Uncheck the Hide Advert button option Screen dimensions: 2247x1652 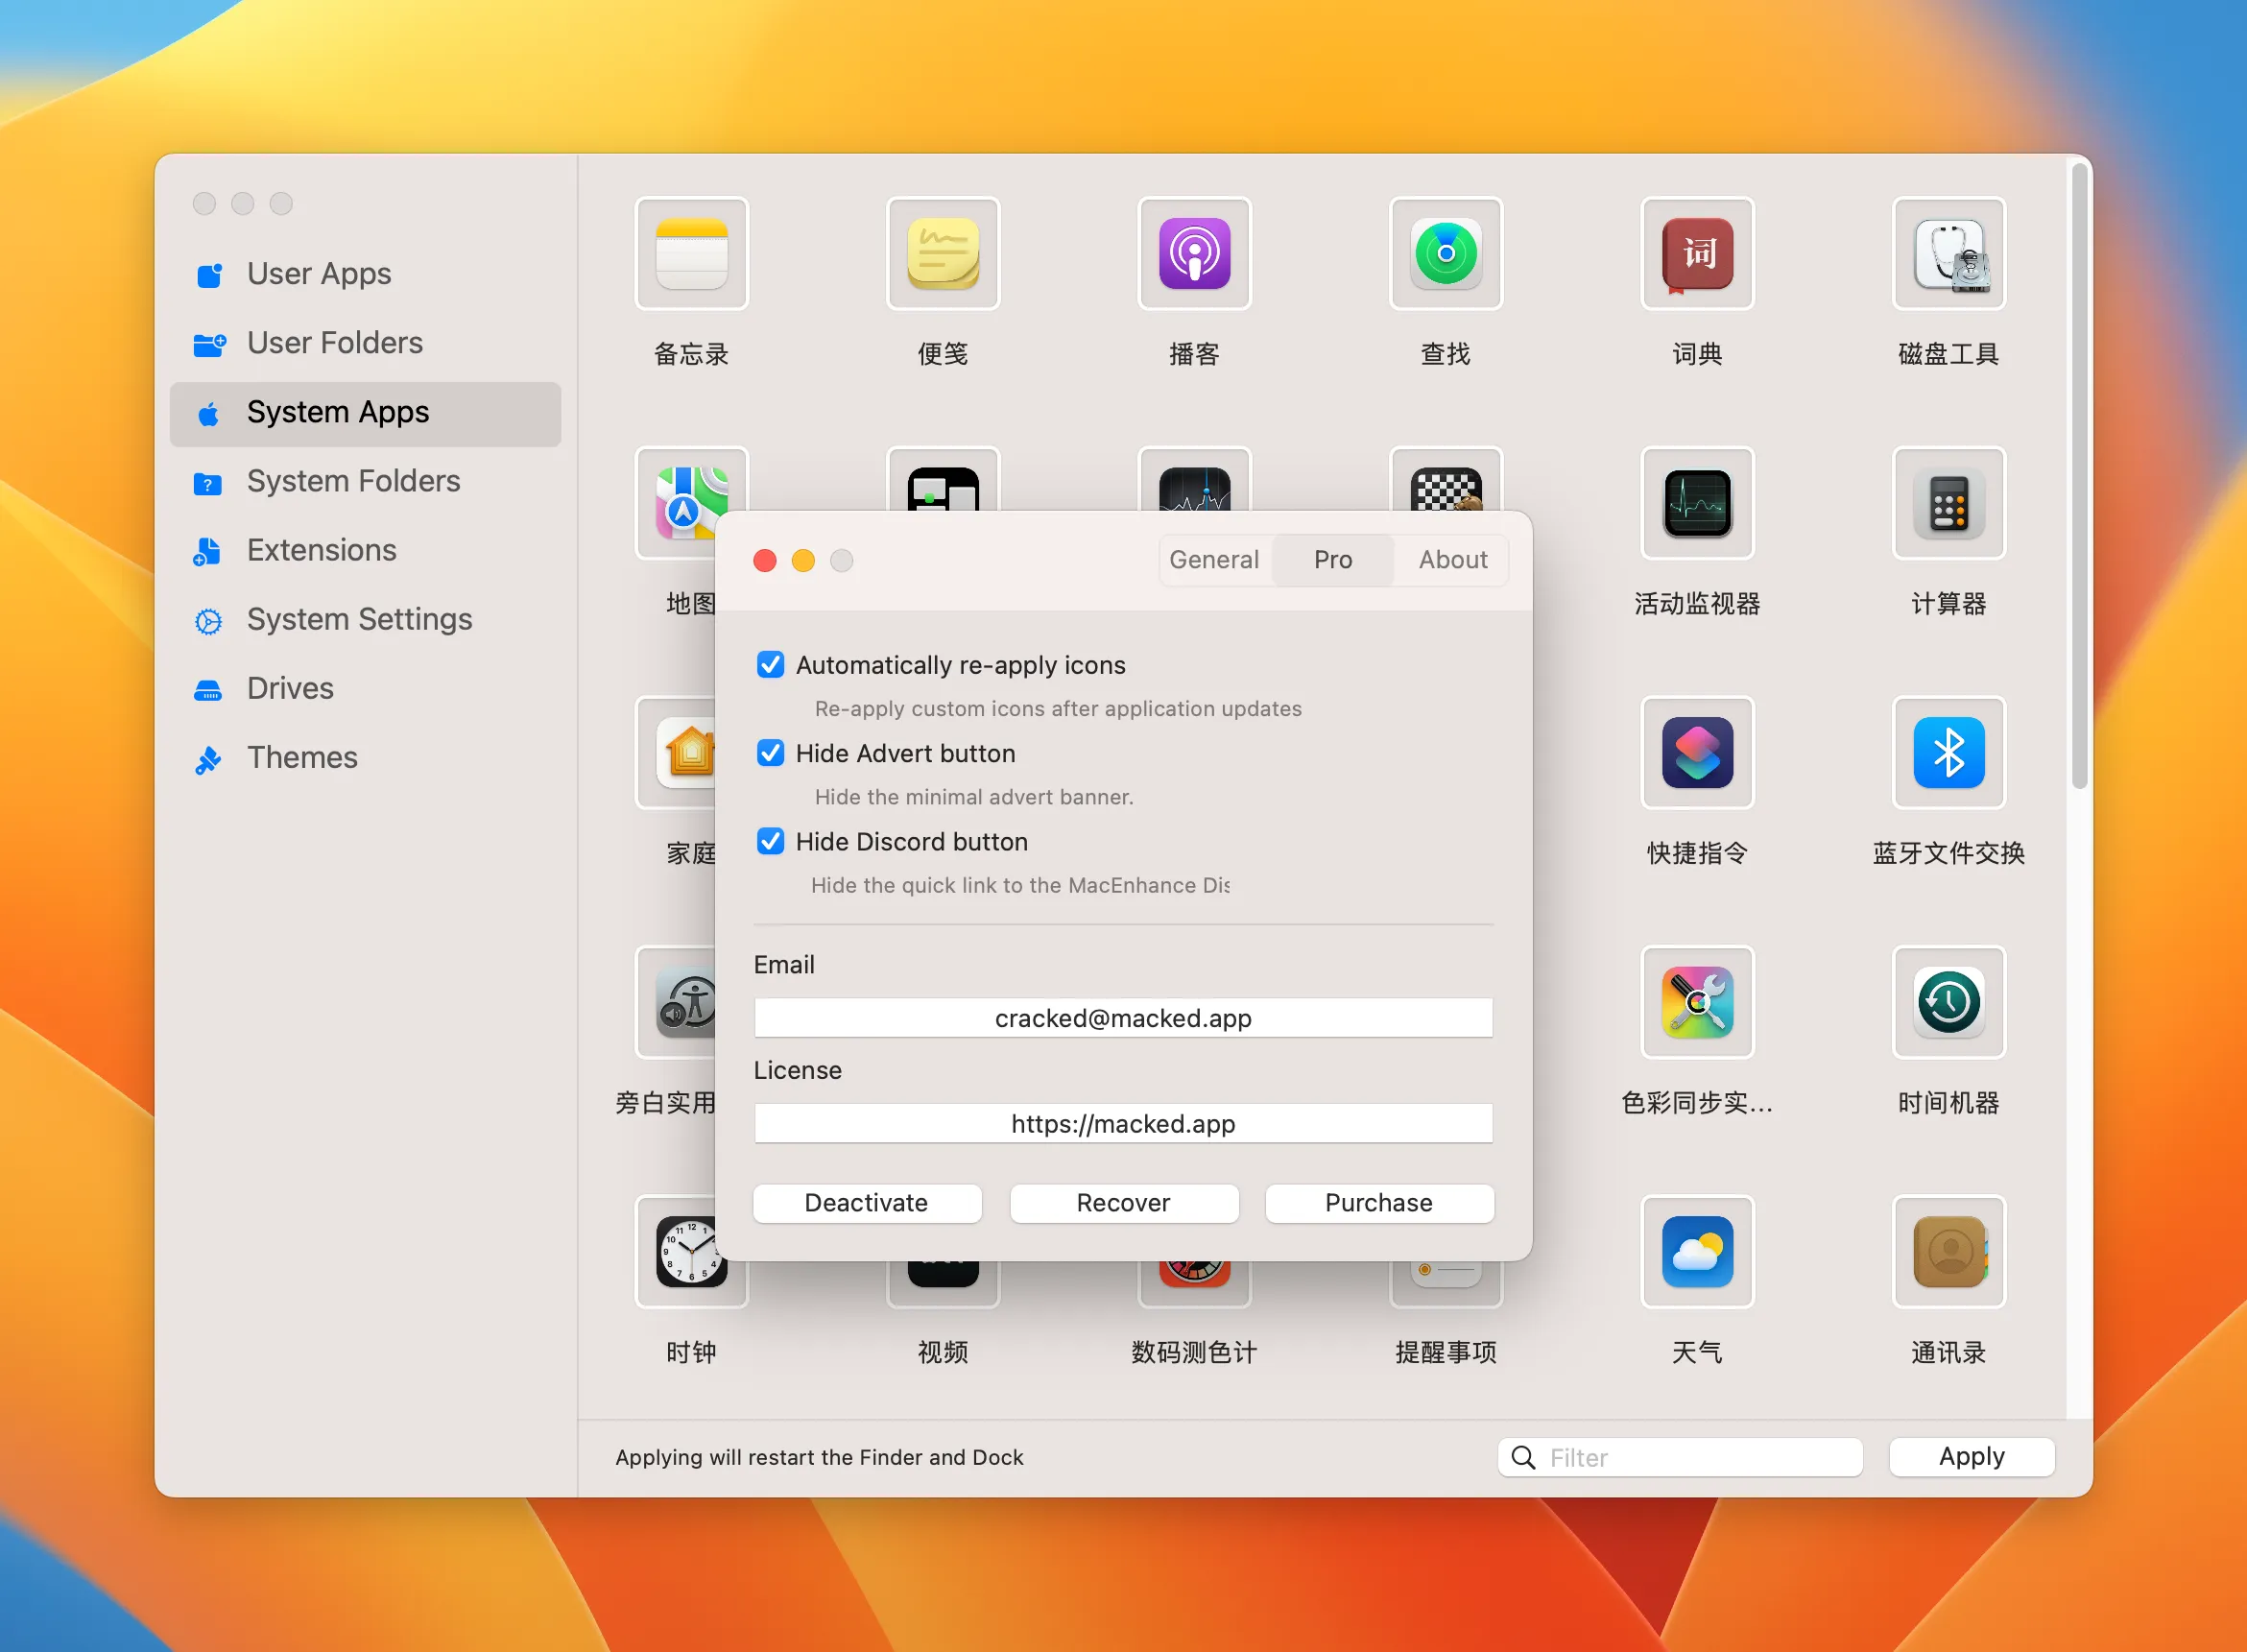pyautogui.click(x=770, y=753)
